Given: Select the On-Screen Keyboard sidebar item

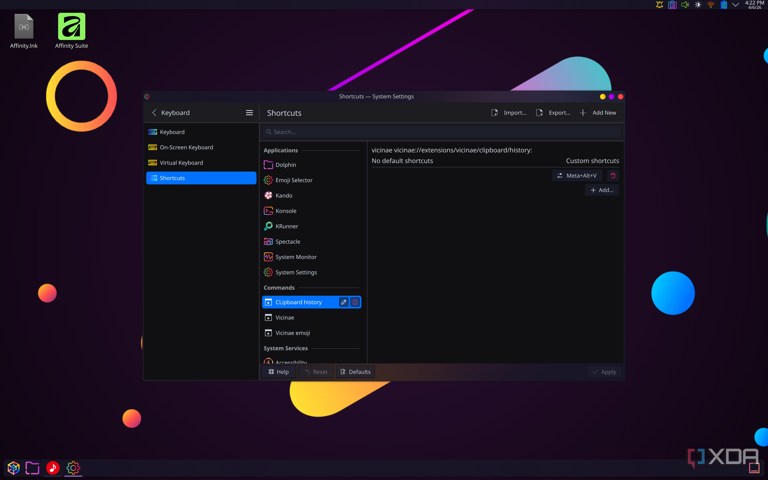Looking at the screenshot, I should pos(186,147).
